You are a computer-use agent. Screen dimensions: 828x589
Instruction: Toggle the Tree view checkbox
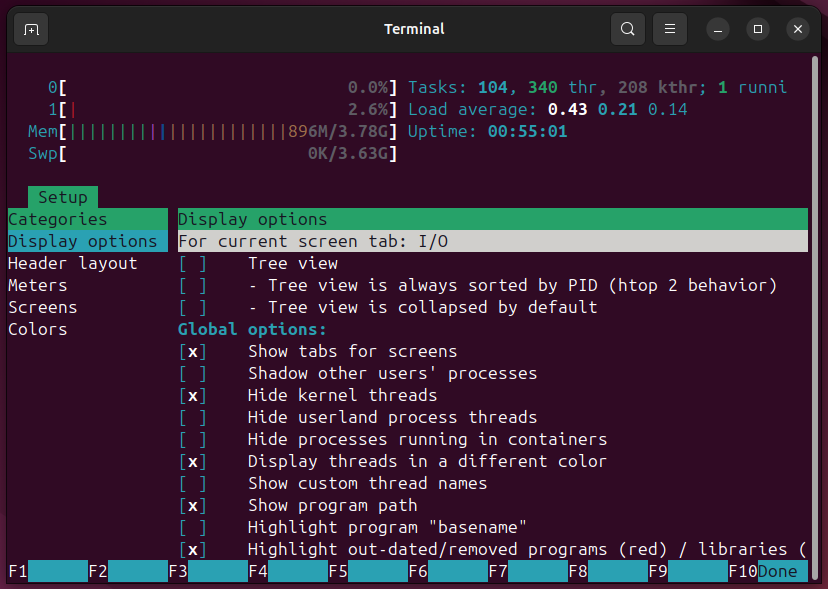click(x=193, y=263)
